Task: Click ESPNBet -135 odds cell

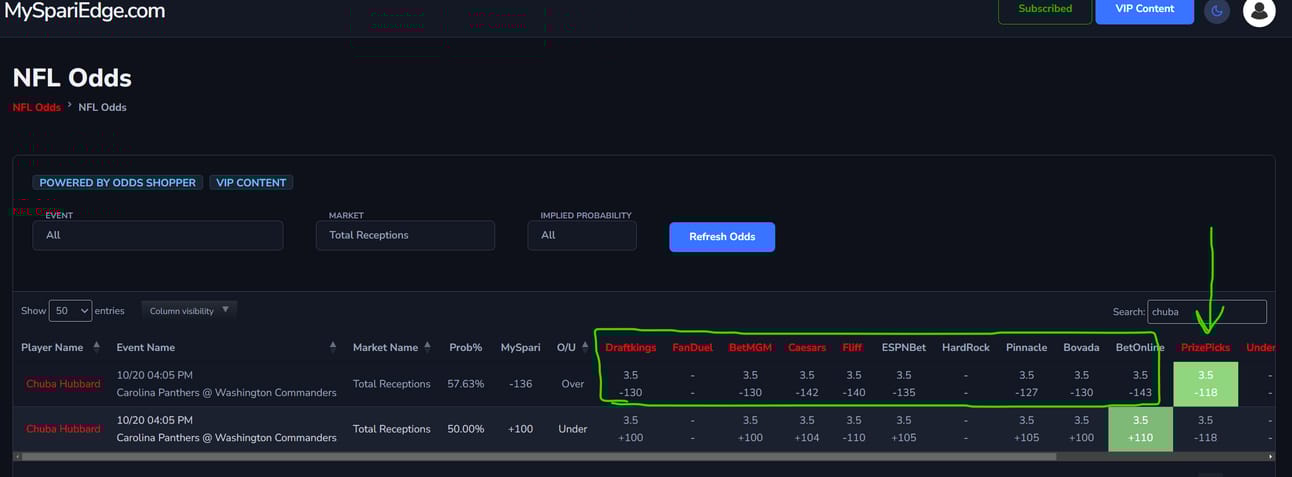Action: point(903,393)
